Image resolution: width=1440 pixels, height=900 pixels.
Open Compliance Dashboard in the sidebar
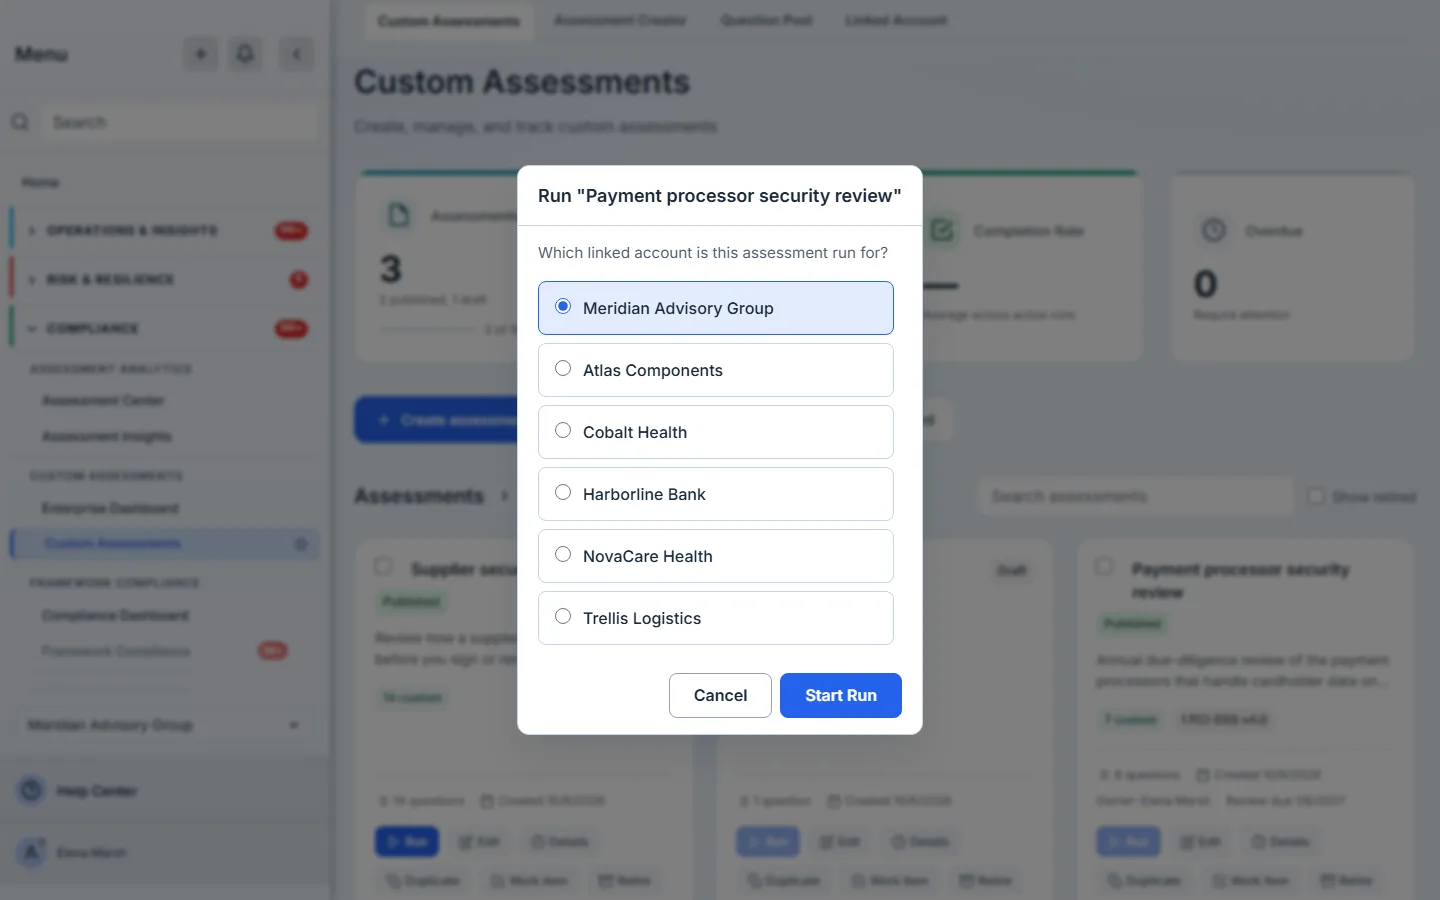[x=115, y=615]
